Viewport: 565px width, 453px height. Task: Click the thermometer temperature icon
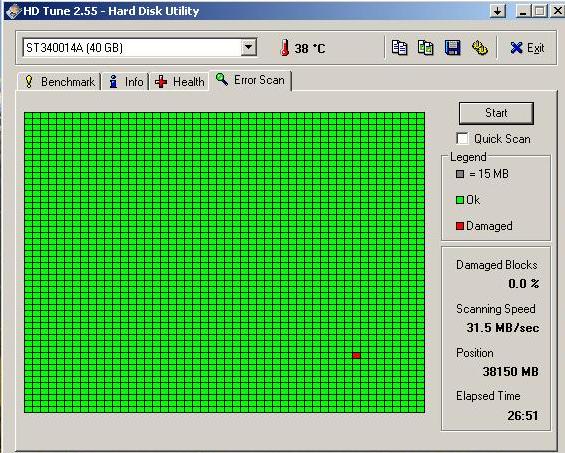285,48
